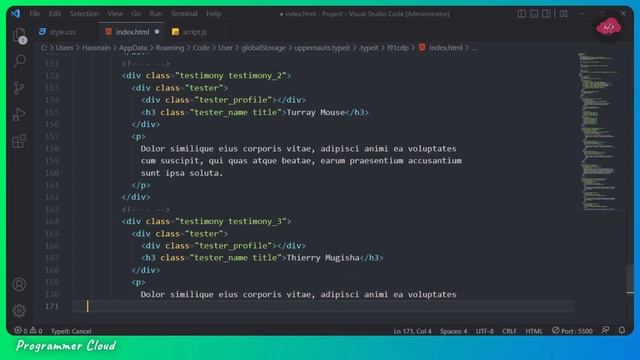Image resolution: width=640 pixels, height=360 pixels.
Task: Open the Extensions view
Action: (x=19, y=141)
